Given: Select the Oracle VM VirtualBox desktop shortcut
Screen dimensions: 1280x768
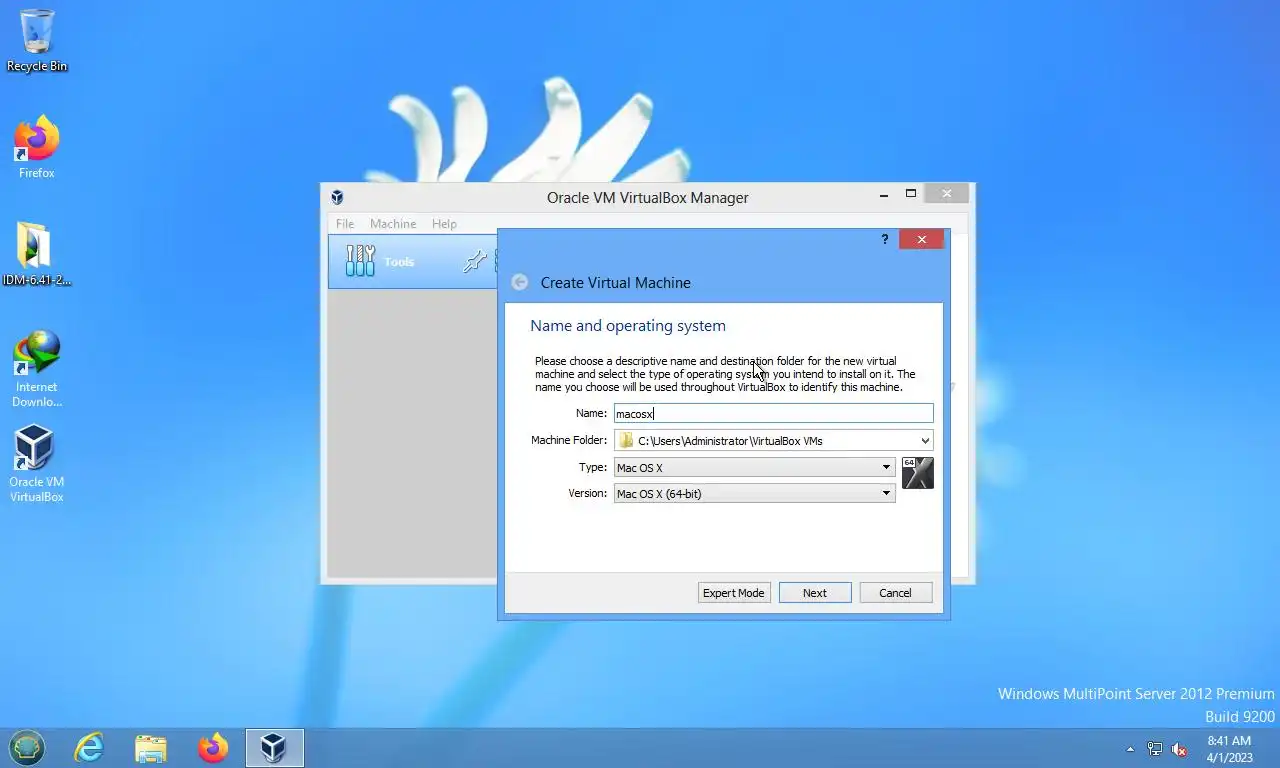Looking at the screenshot, I should [x=37, y=464].
